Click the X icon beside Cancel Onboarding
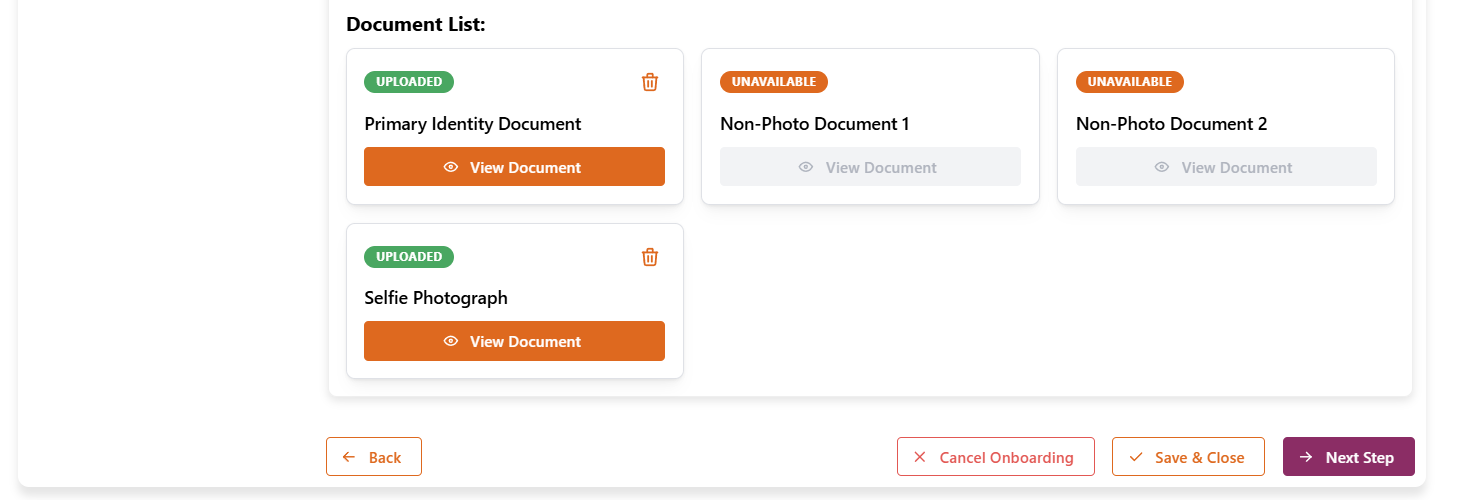The height and width of the screenshot is (500, 1468). click(920, 457)
